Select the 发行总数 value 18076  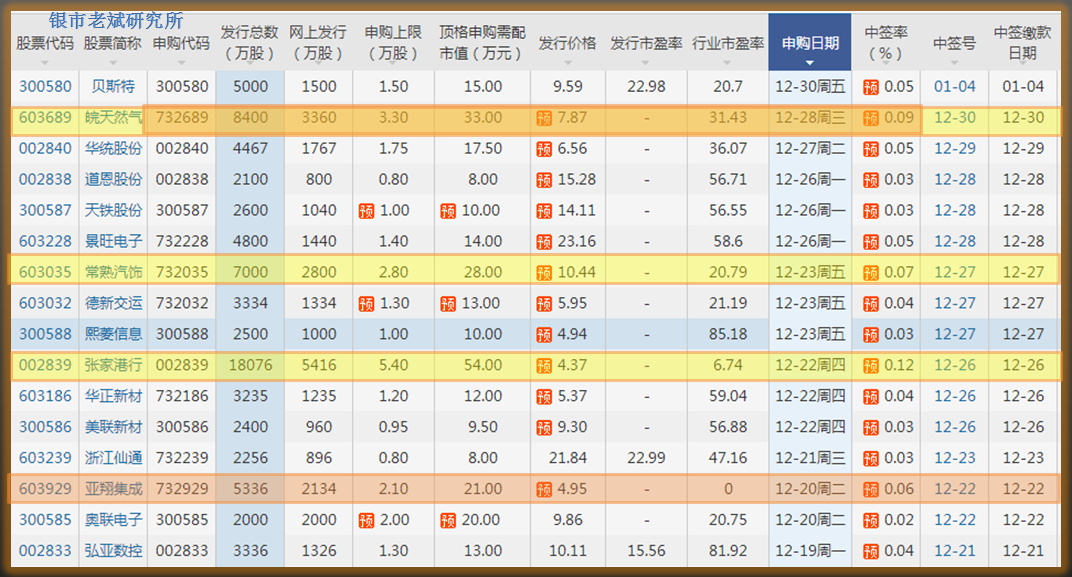pos(250,365)
